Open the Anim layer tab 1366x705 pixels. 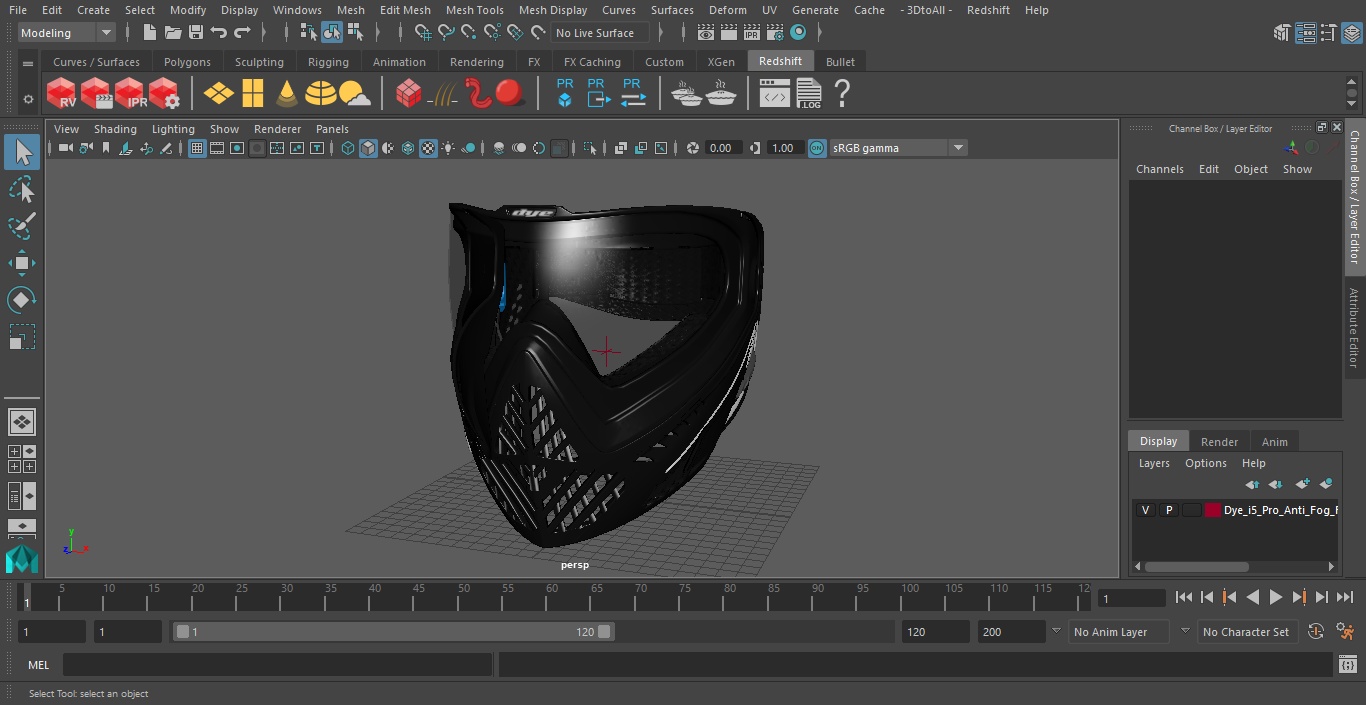click(x=1274, y=441)
